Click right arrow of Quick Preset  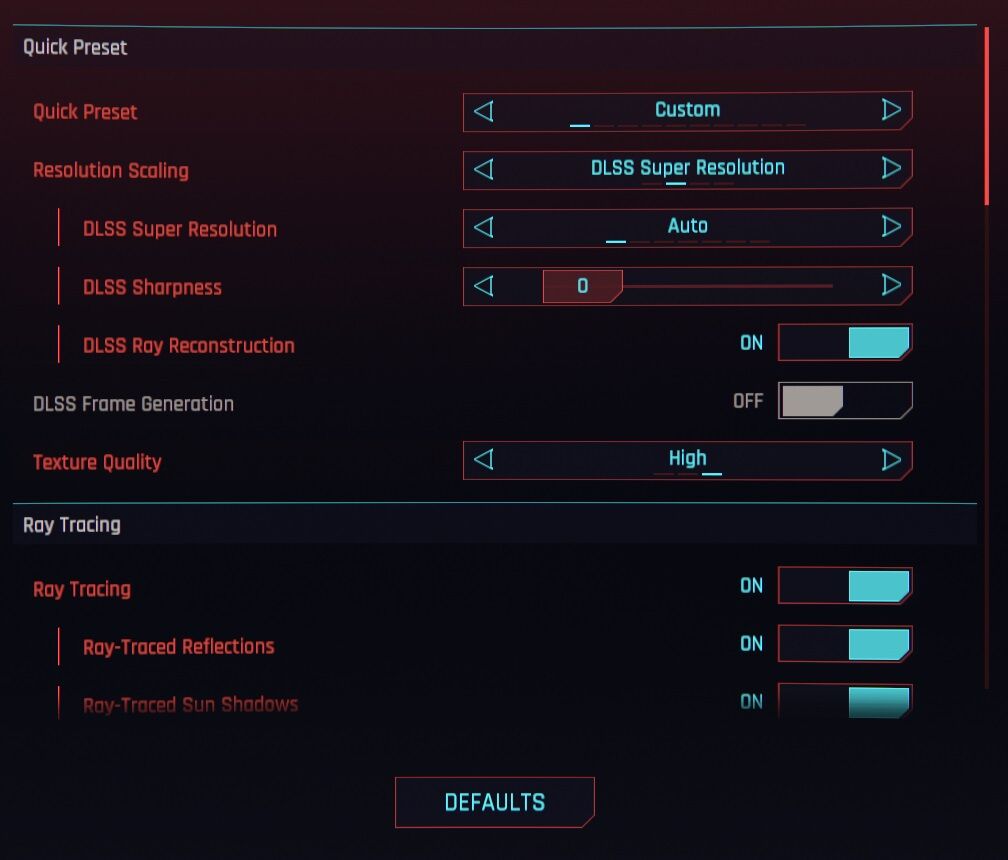coord(891,111)
